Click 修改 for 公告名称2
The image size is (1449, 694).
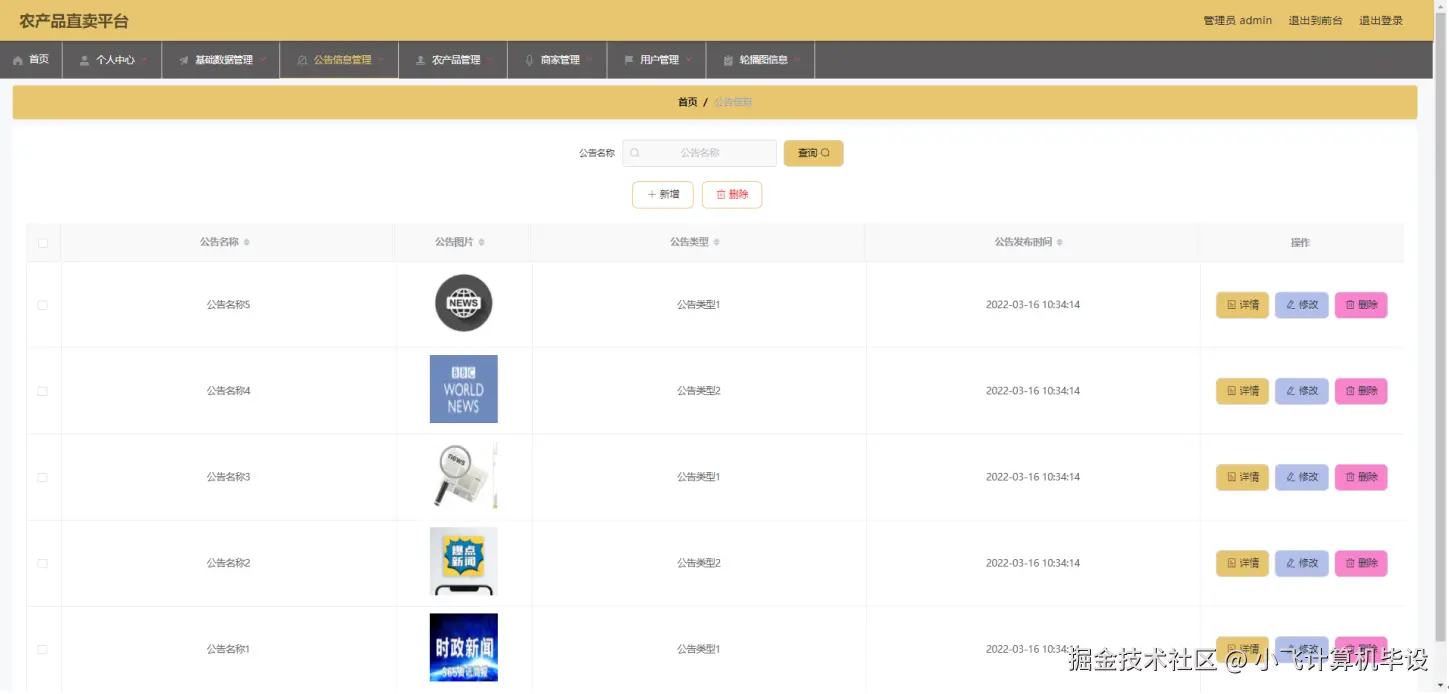(1302, 563)
